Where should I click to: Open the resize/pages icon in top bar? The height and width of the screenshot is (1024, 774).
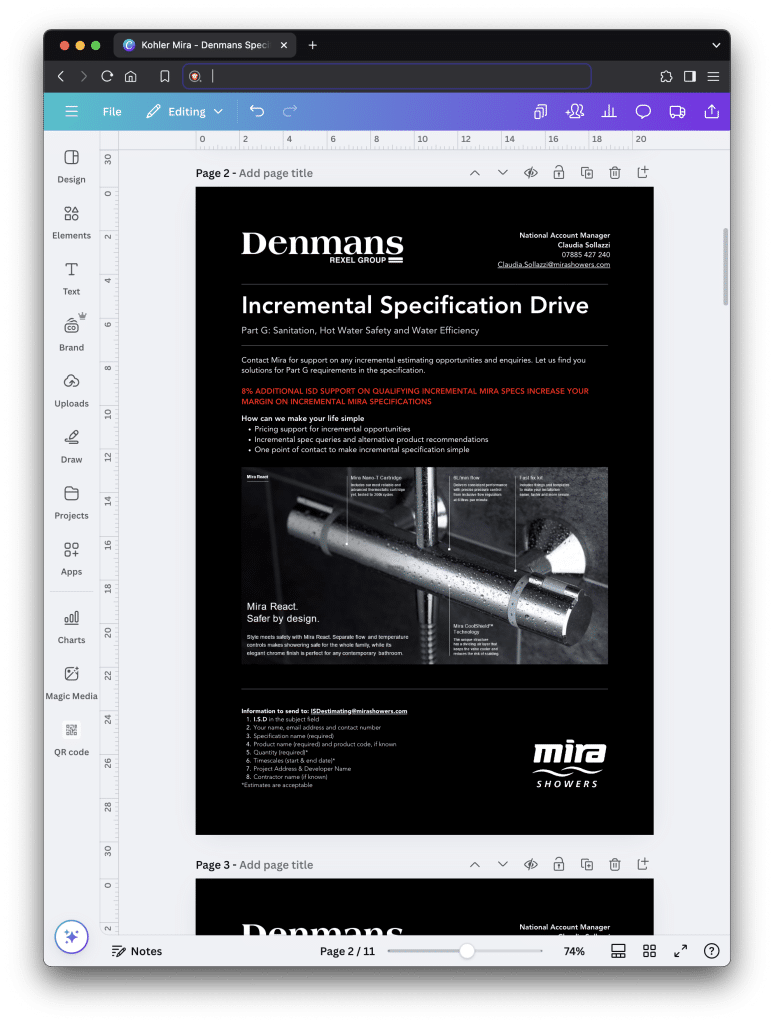(540, 112)
